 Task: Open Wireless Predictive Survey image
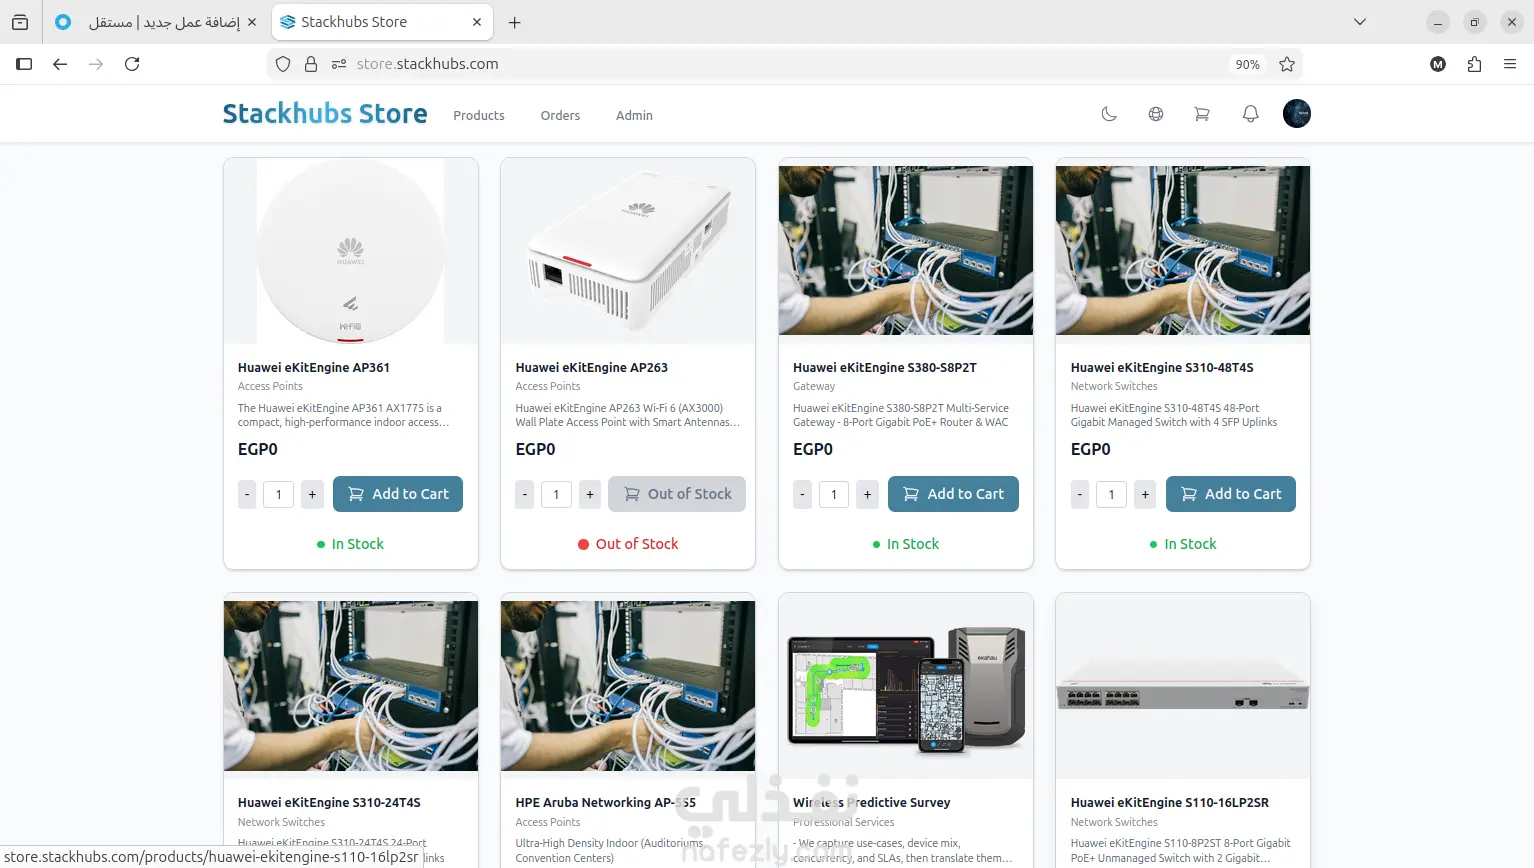[x=906, y=686]
